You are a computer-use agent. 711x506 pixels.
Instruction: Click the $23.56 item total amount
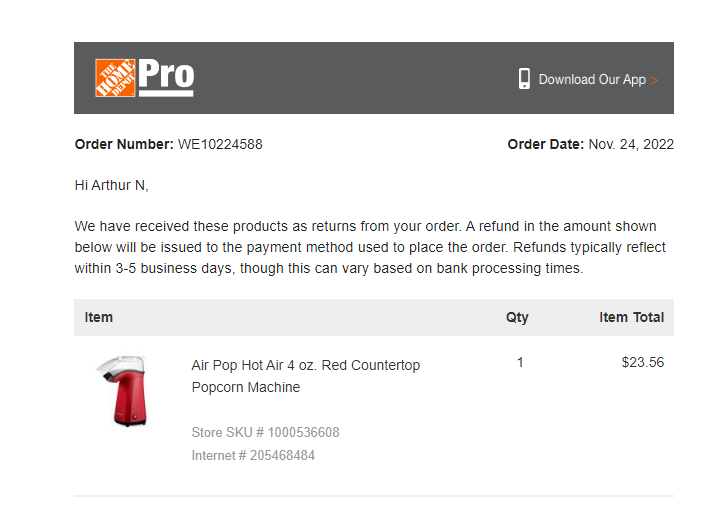(643, 362)
